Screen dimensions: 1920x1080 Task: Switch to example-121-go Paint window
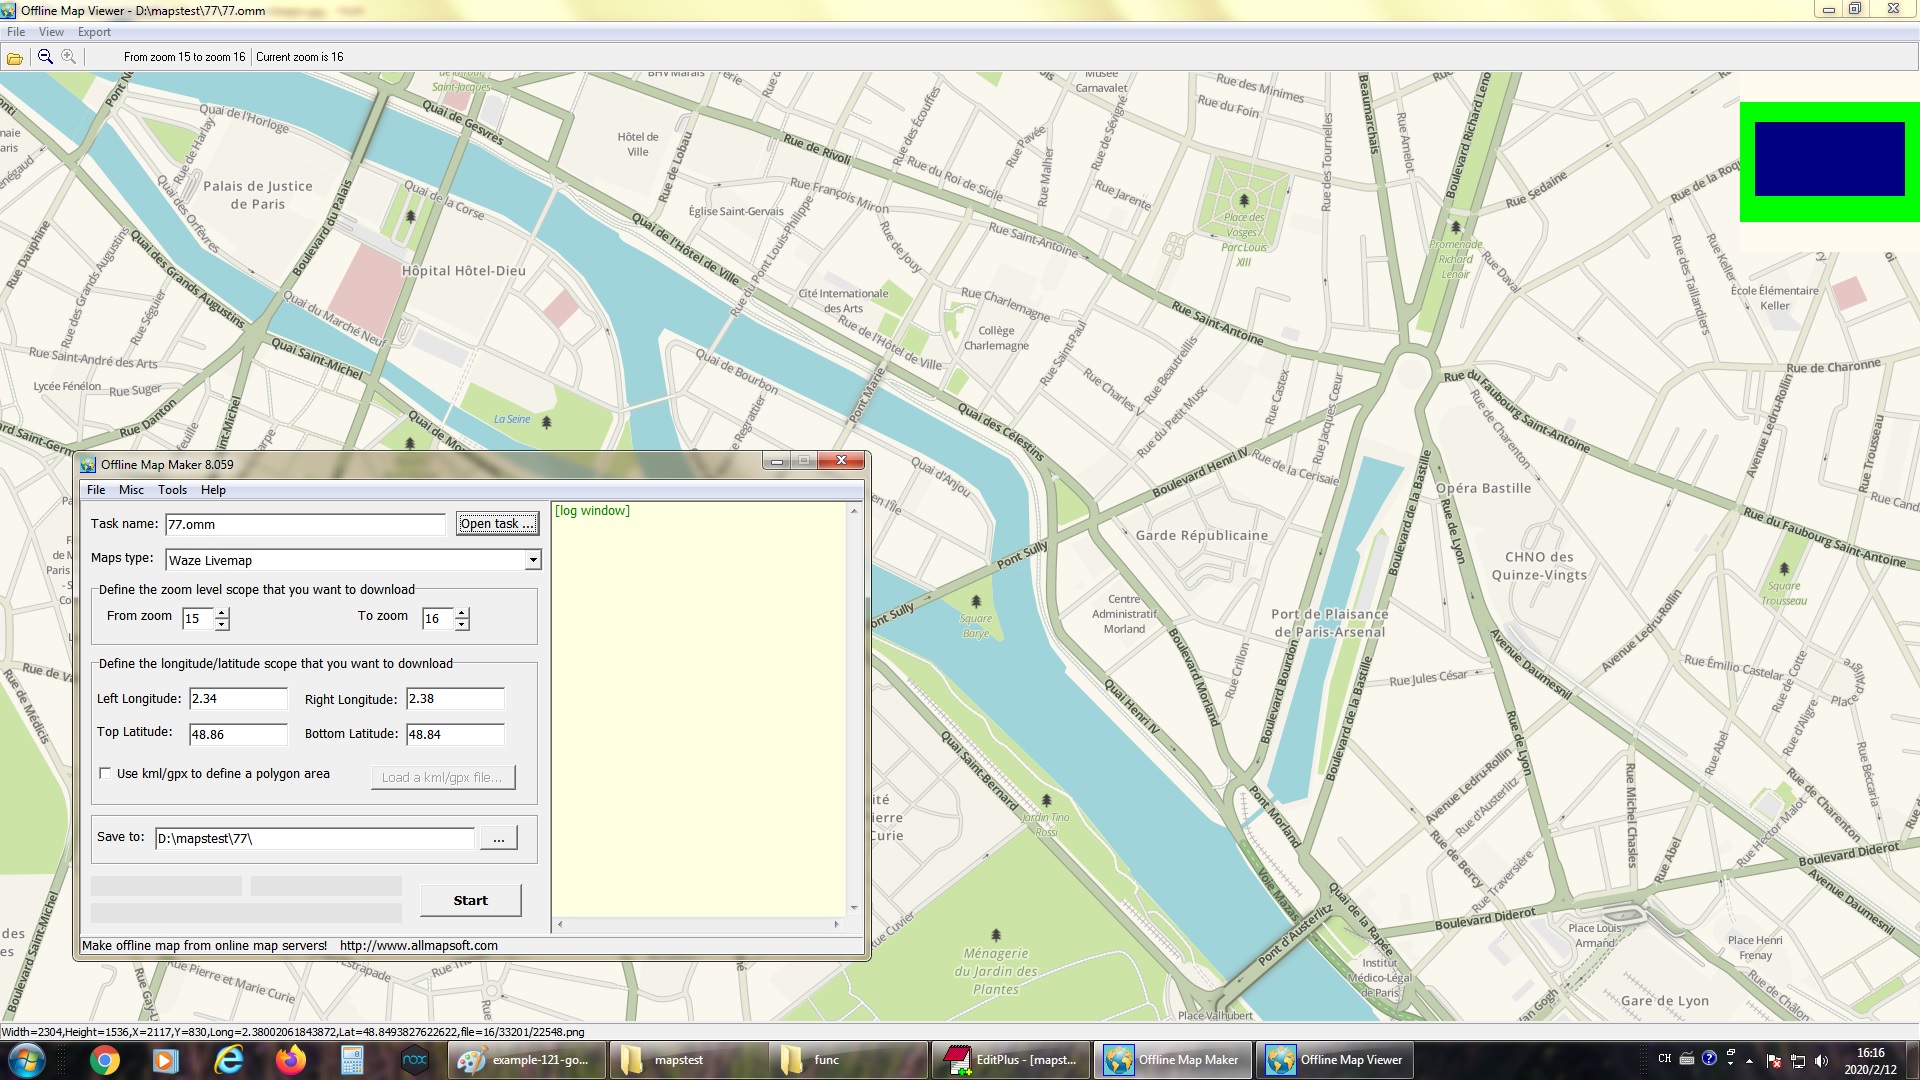pos(526,1060)
